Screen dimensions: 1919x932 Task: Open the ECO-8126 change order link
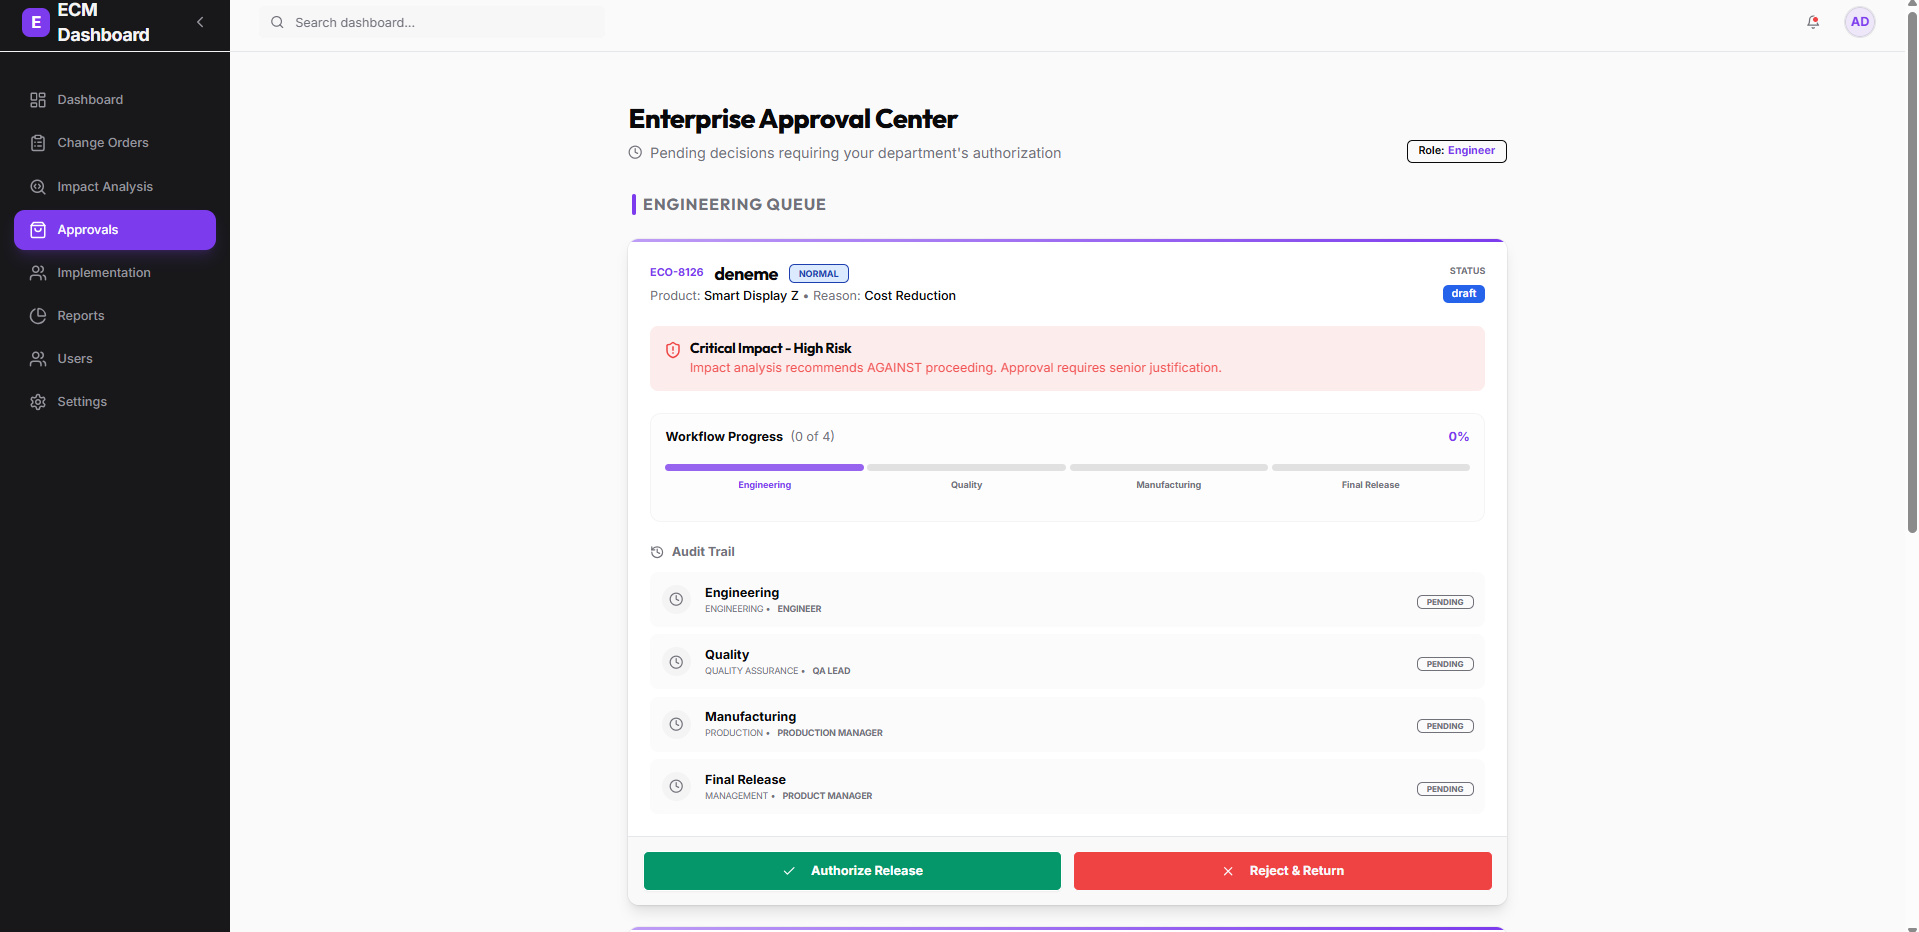[x=676, y=272]
